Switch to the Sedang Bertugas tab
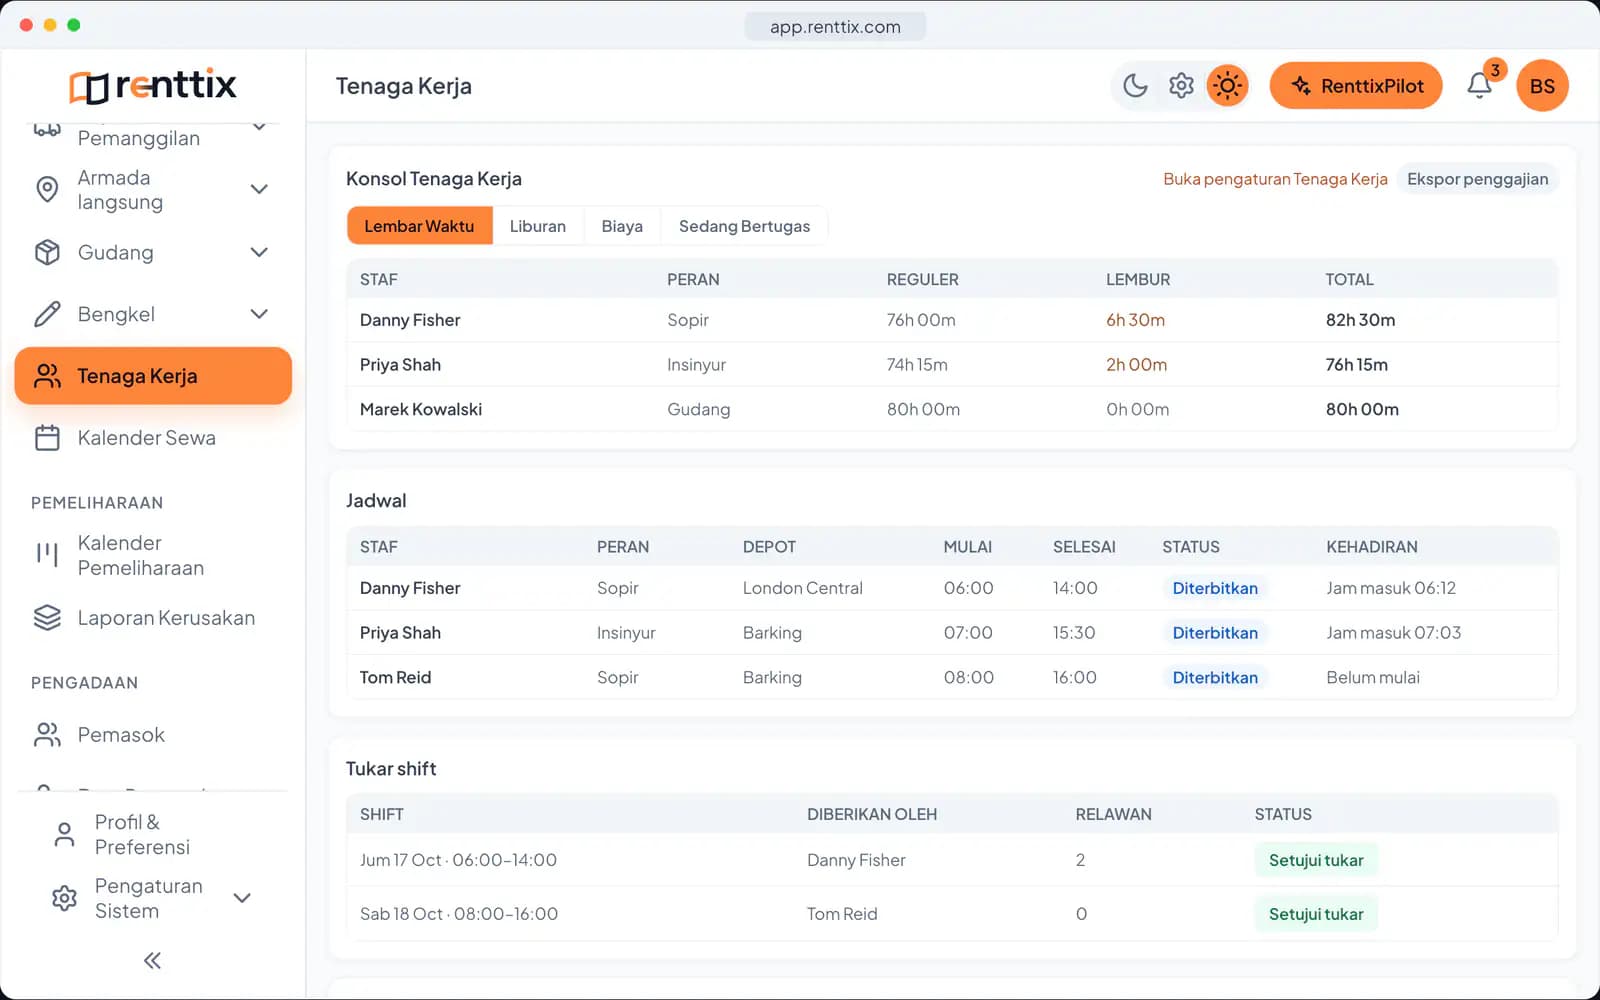 [x=745, y=226]
